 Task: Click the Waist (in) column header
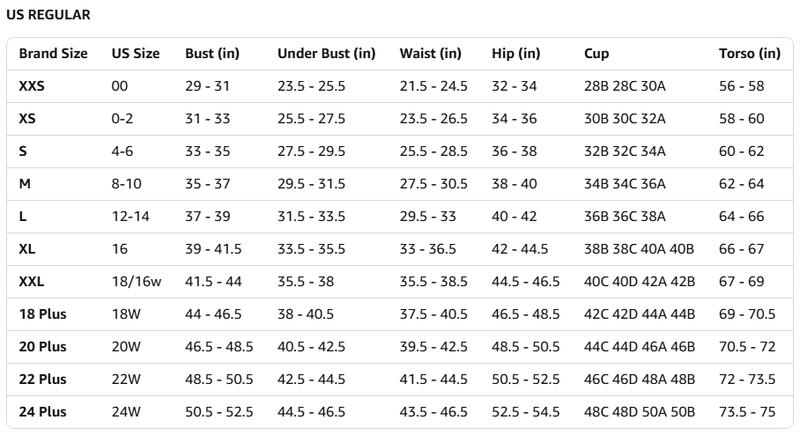click(x=430, y=54)
